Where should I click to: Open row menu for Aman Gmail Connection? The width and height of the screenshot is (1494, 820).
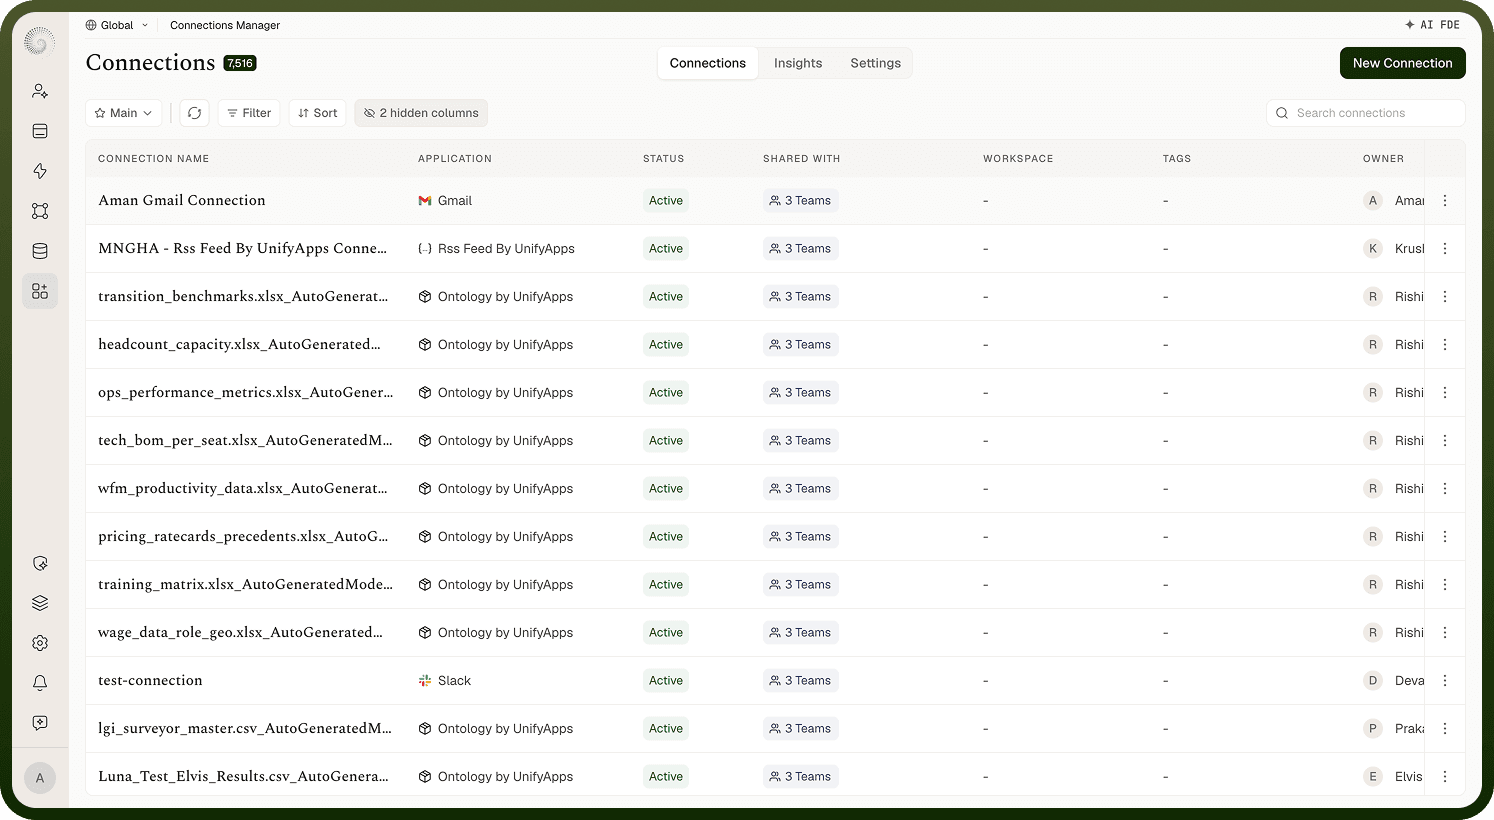[x=1445, y=201]
